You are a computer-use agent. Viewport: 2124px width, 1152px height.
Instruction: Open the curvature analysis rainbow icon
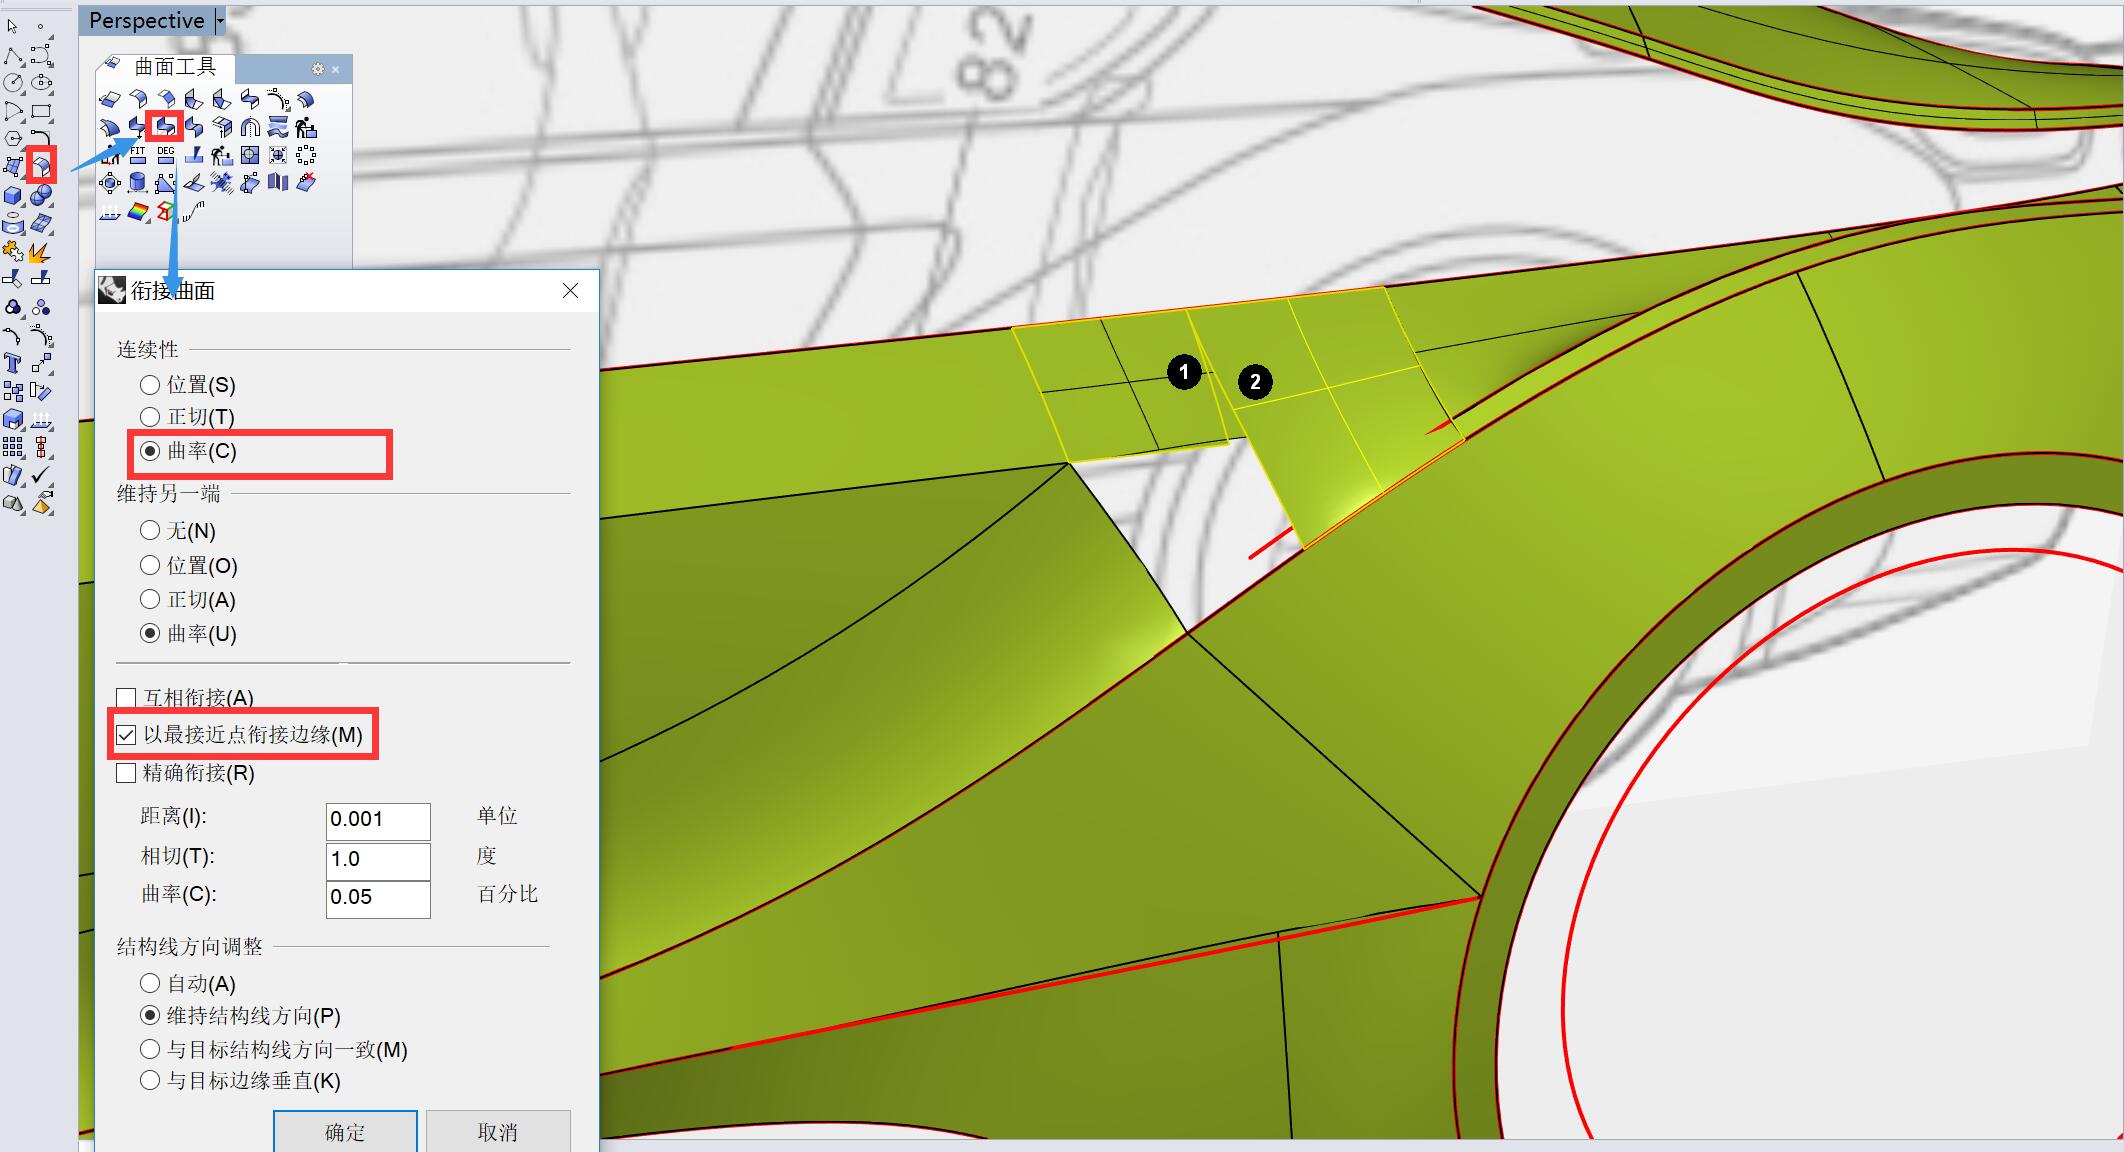click(x=138, y=211)
